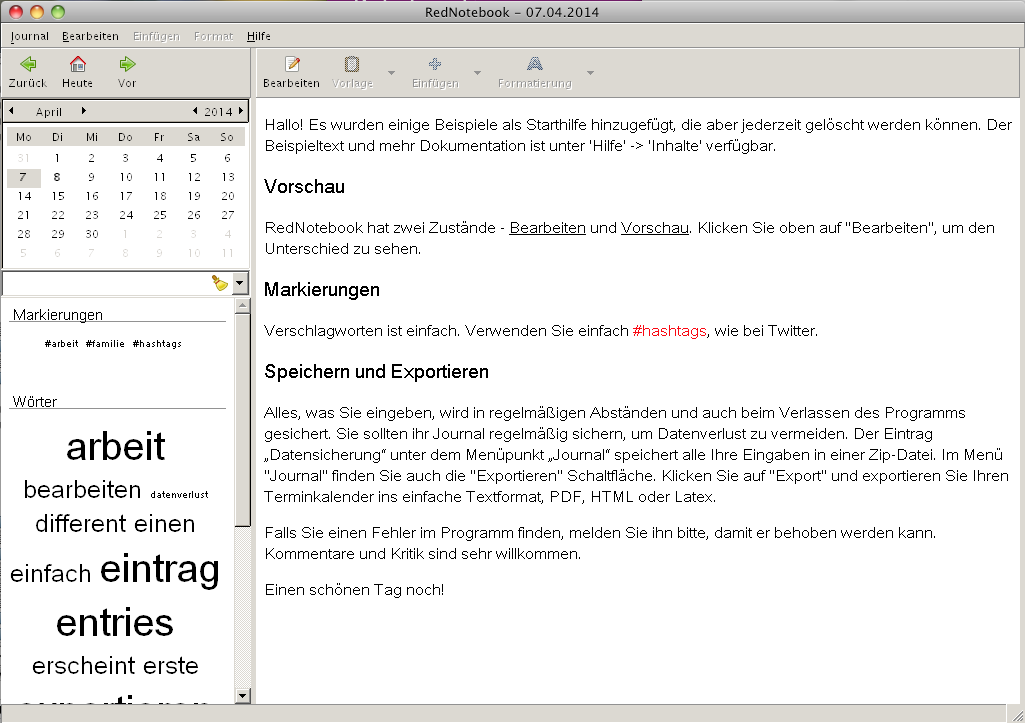The height and width of the screenshot is (723, 1025).
Task: Switch to edit mode via Bearbeiten toolbar icon
Action: (292, 64)
